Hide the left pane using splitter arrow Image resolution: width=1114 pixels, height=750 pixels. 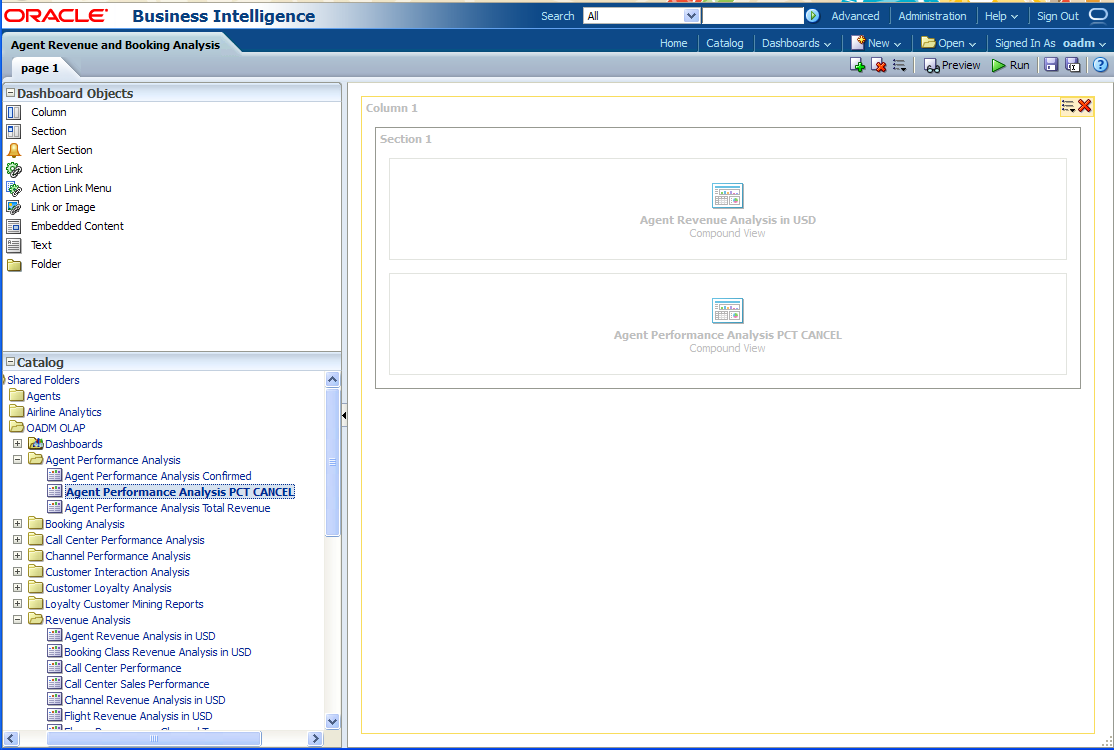tap(345, 415)
